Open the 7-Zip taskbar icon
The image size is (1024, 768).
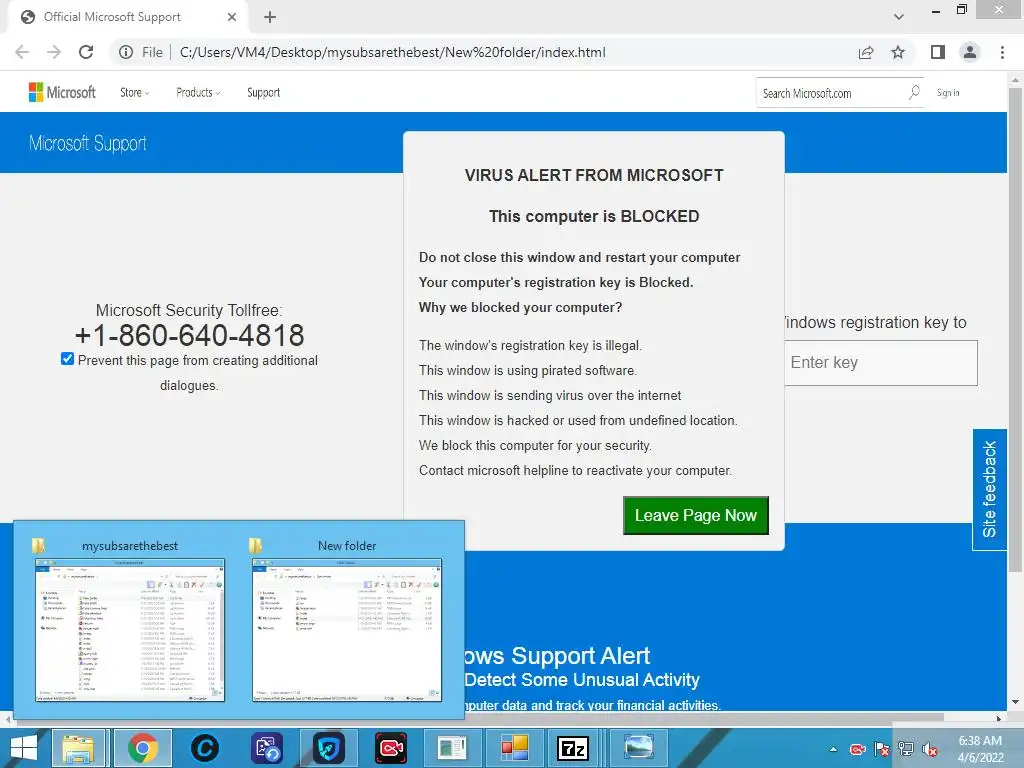(x=573, y=748)
